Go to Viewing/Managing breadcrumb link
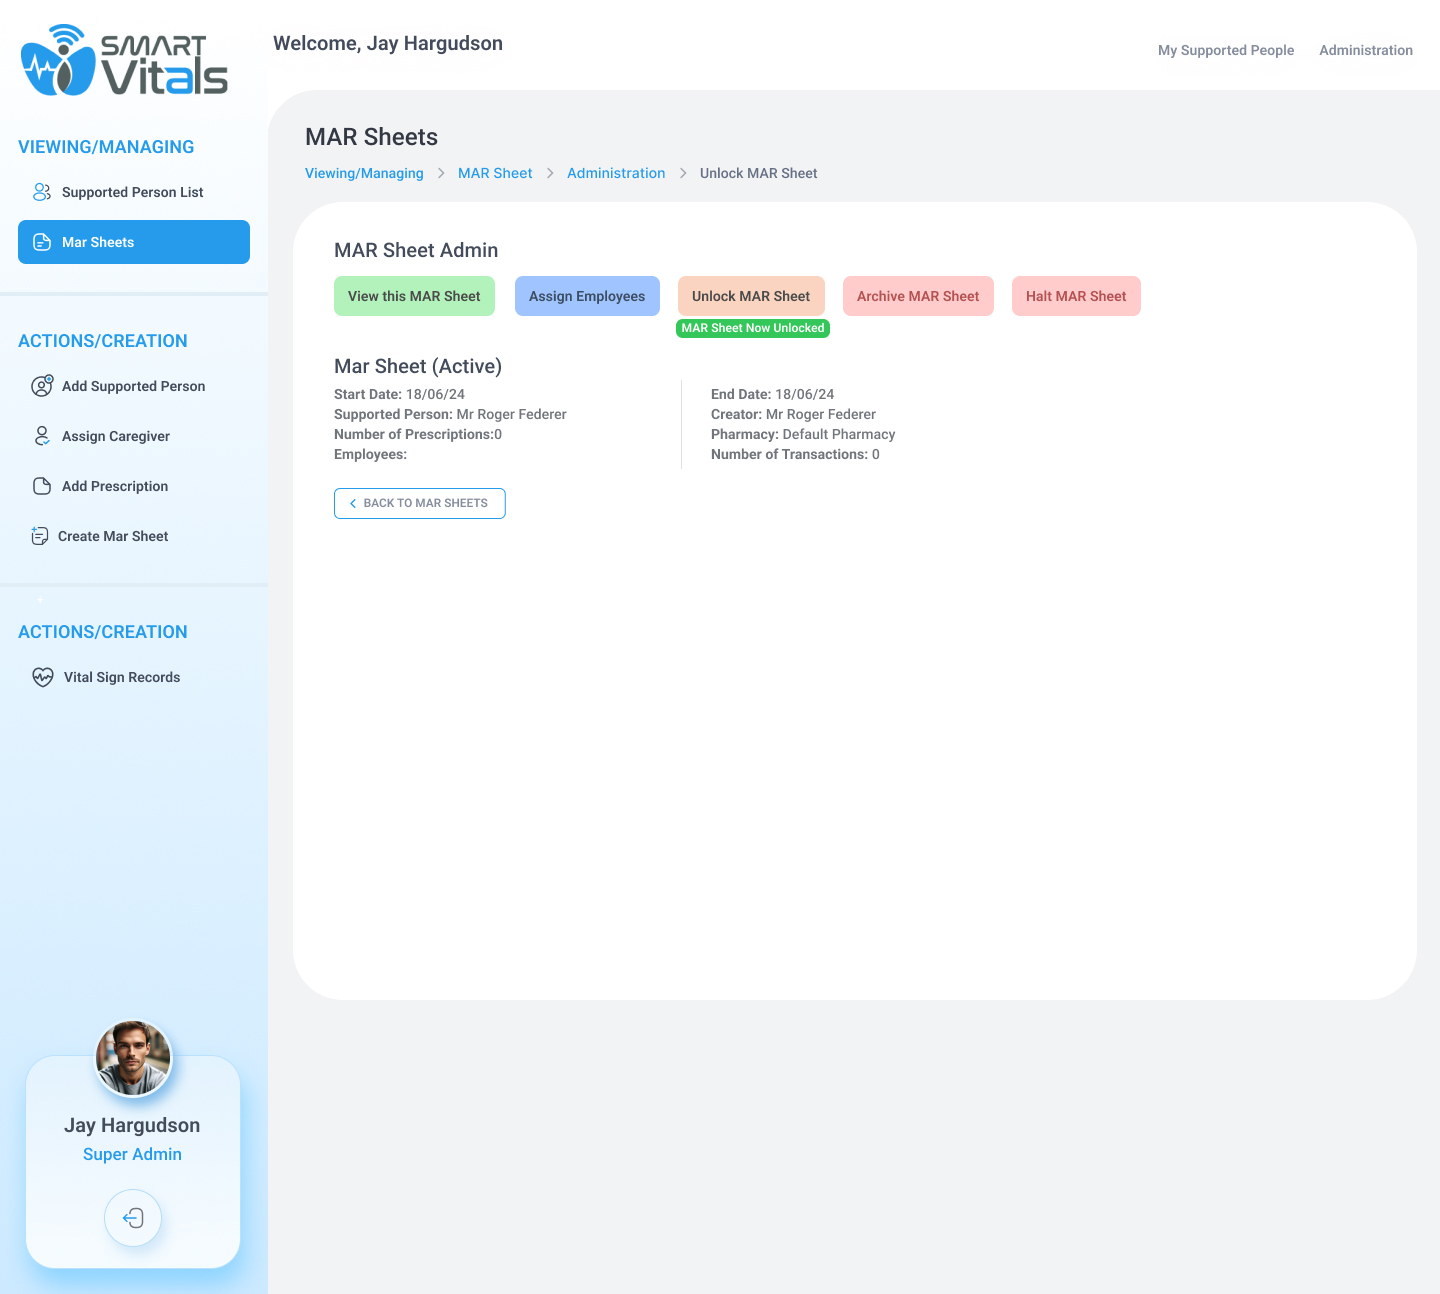1440x1294 pixels. (x=364, y=173)
